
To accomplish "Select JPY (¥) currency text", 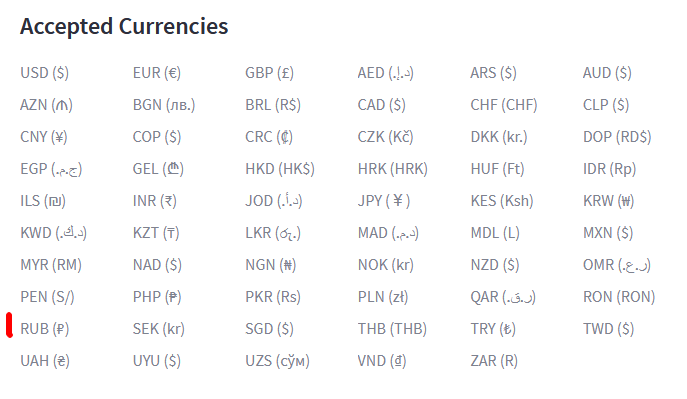I will (384, 201).
